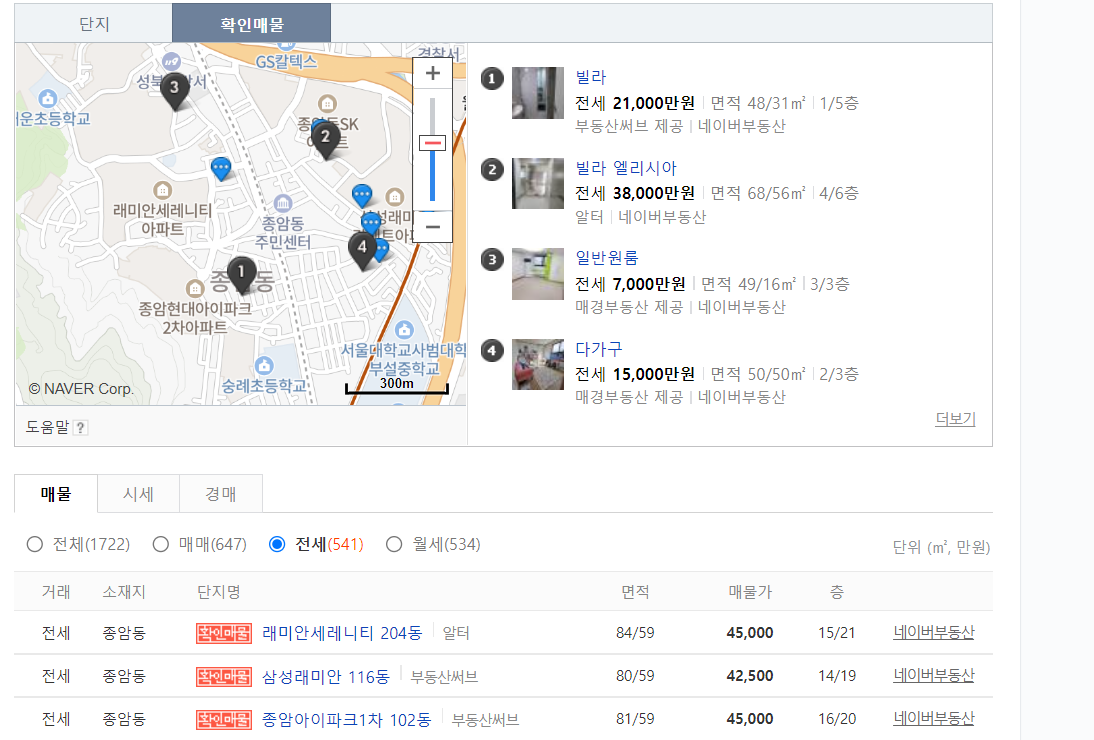Zoom out the map with minus button
1094x740 pixels.
tap(433, 227)
